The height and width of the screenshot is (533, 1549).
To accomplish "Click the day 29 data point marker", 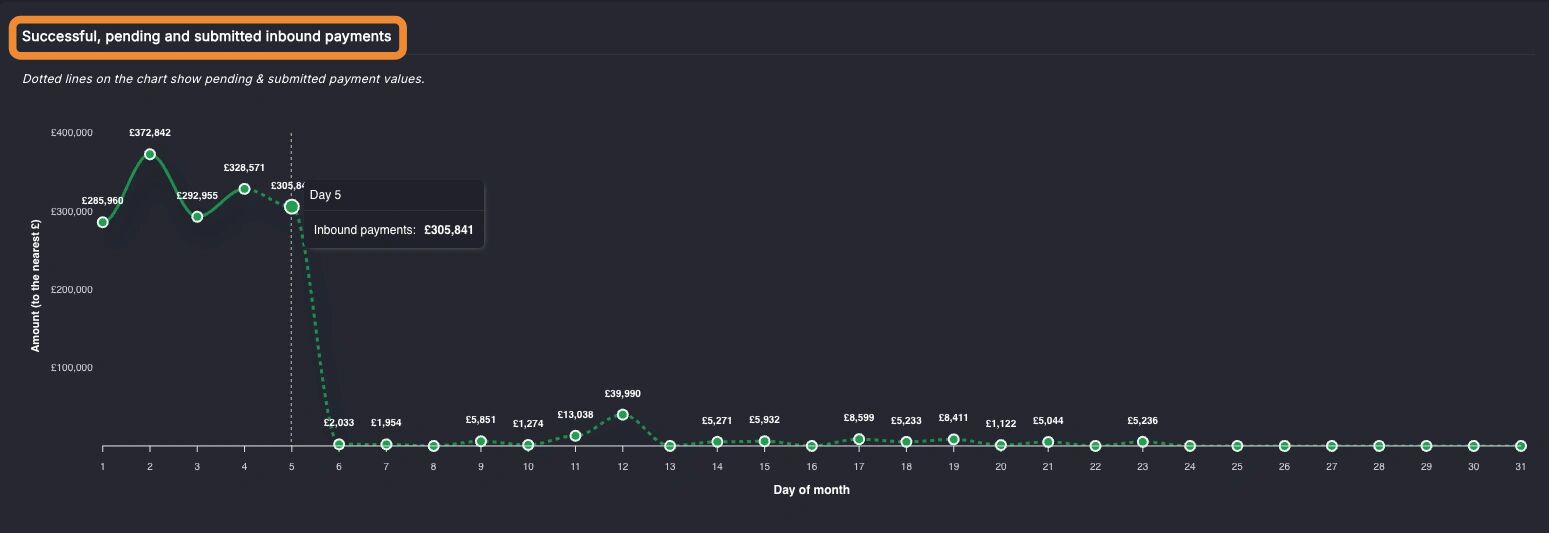I will pos(1426,446).
